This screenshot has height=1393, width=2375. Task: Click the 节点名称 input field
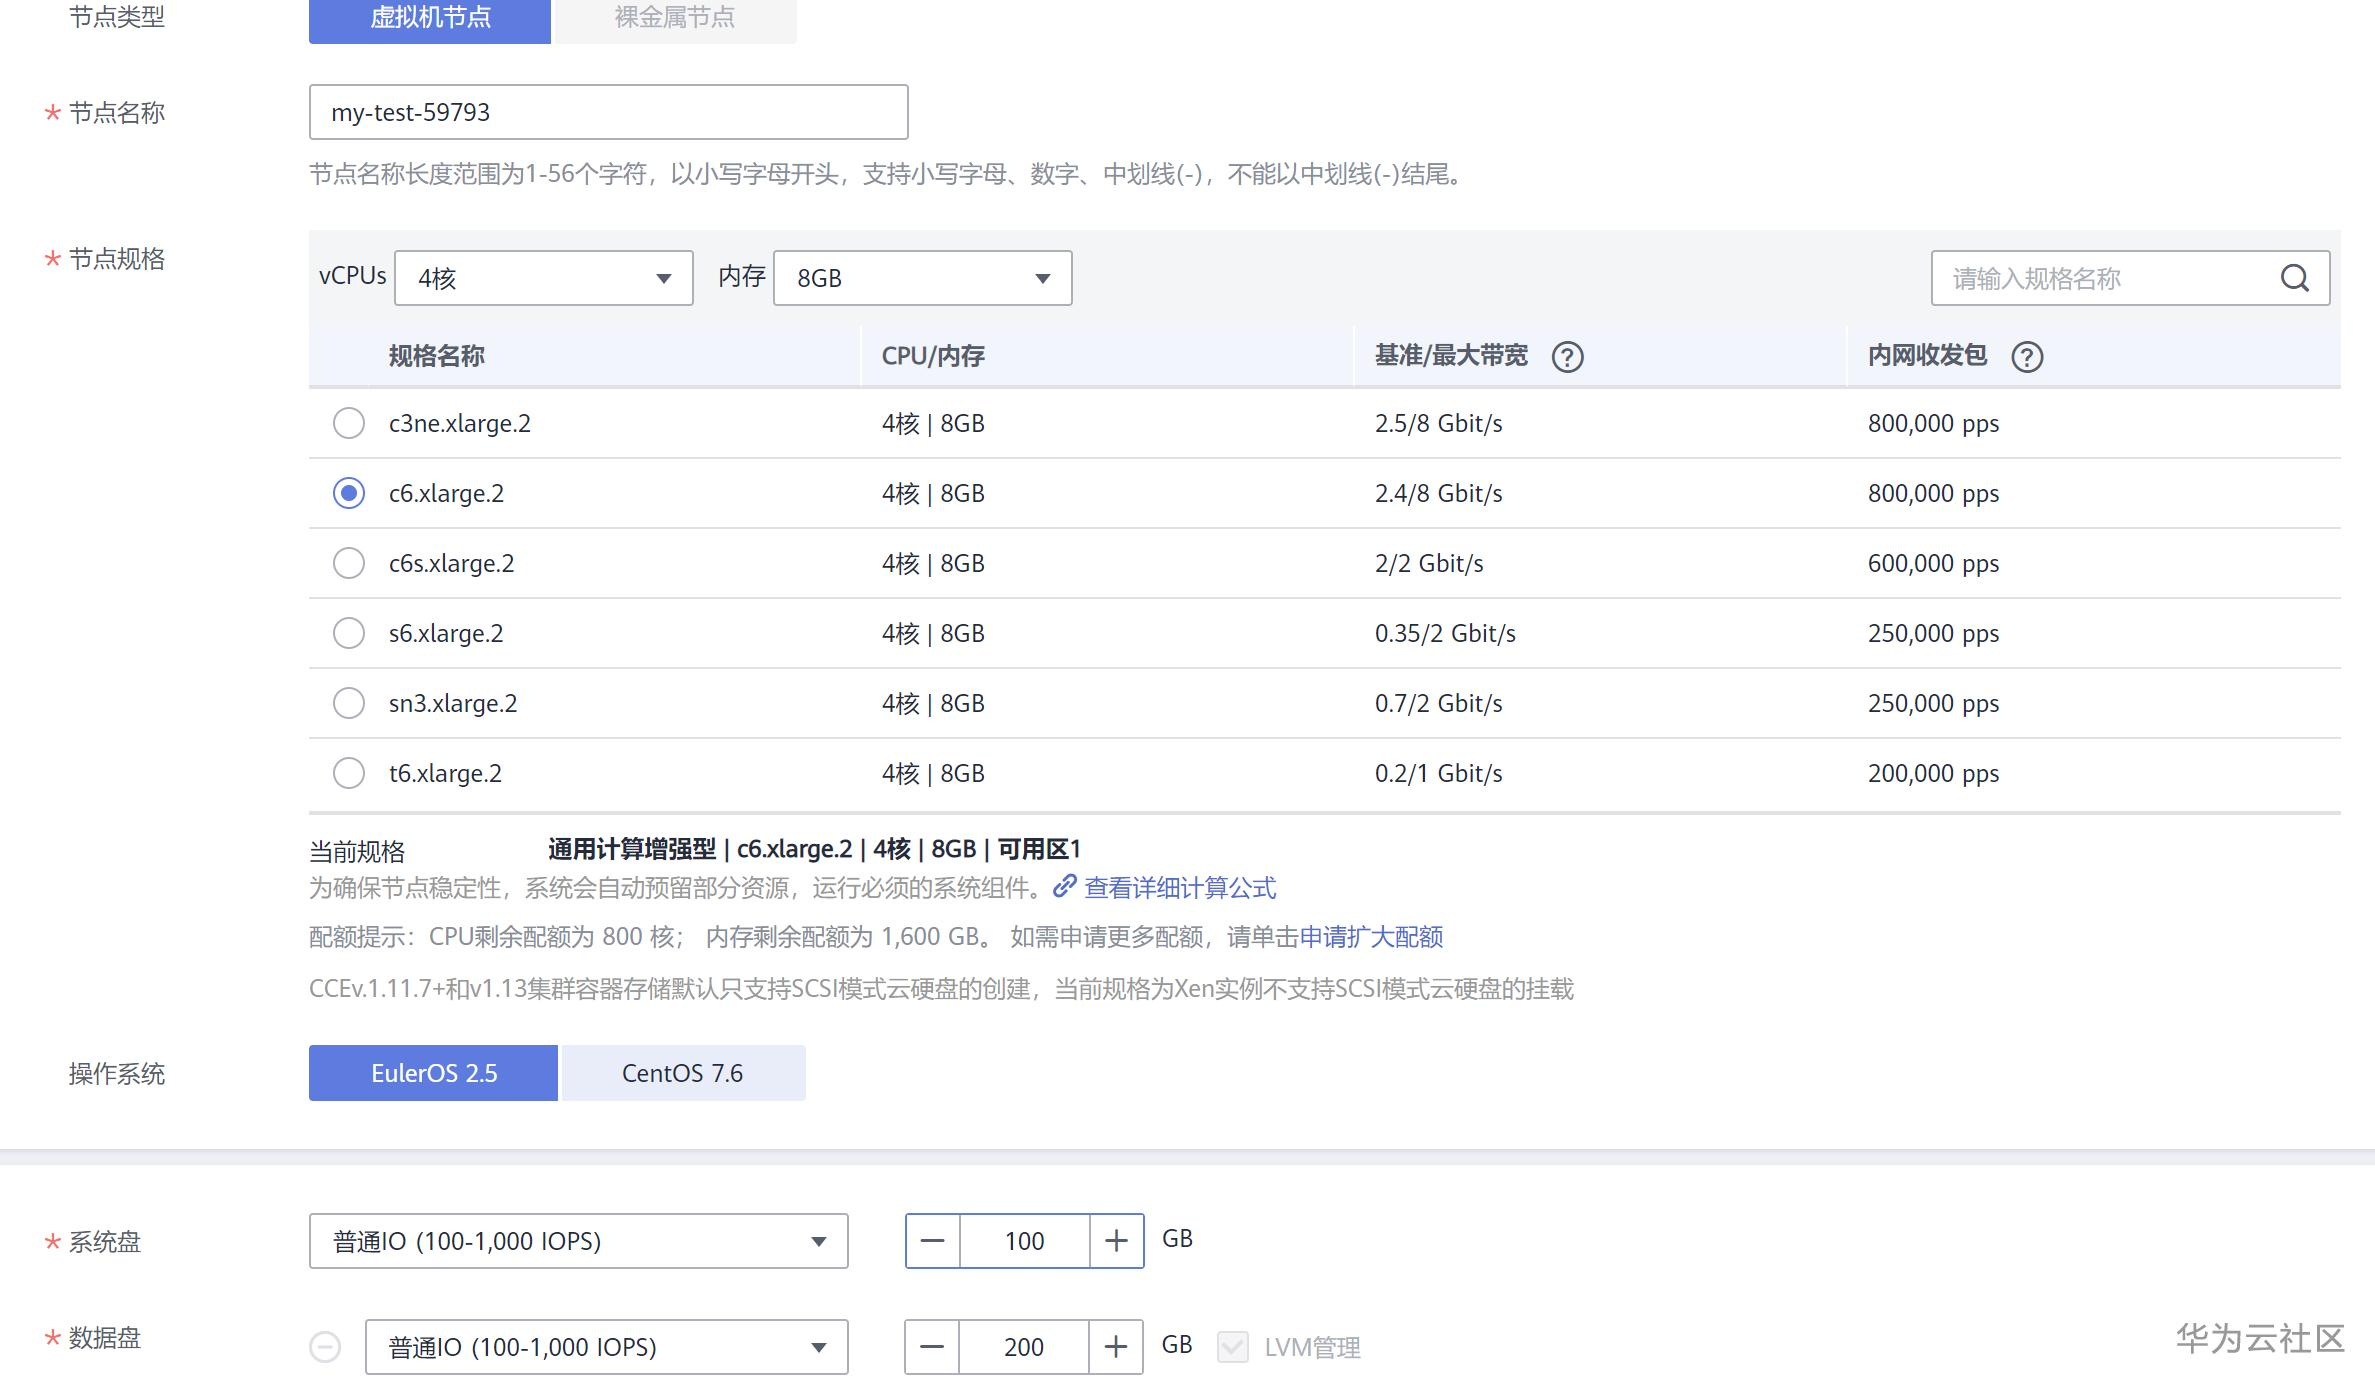tap(608, 112)
